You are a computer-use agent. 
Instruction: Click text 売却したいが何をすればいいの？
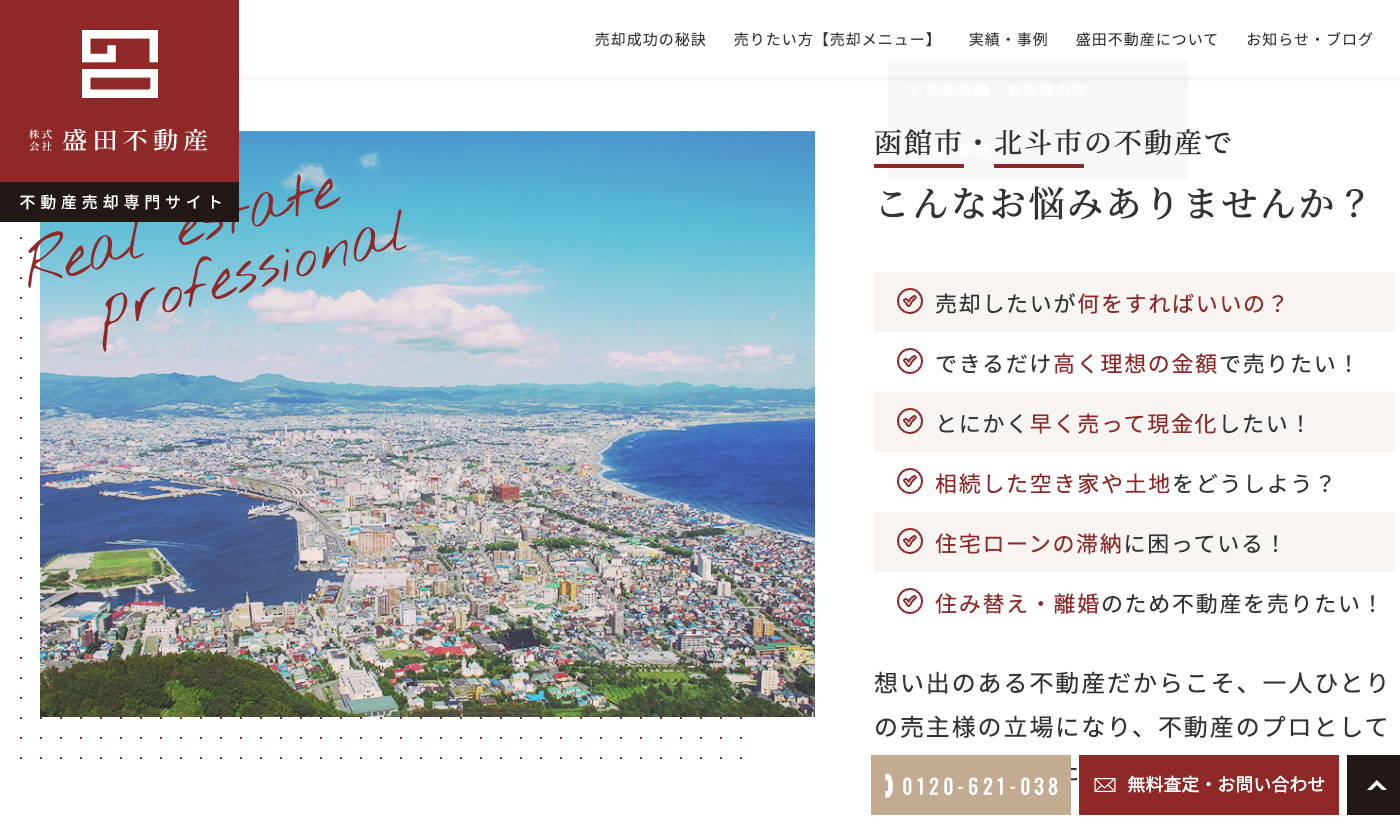1112,303
